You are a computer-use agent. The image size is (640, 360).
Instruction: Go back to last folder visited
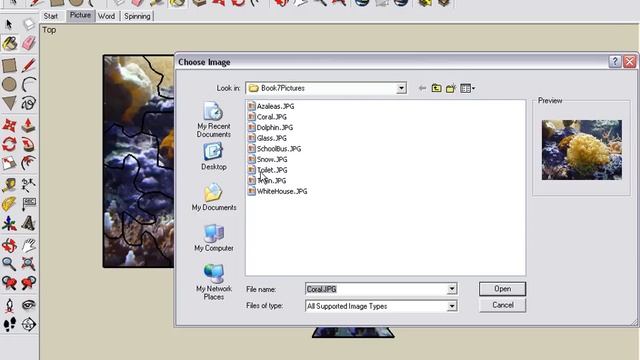tap(422, 88)
